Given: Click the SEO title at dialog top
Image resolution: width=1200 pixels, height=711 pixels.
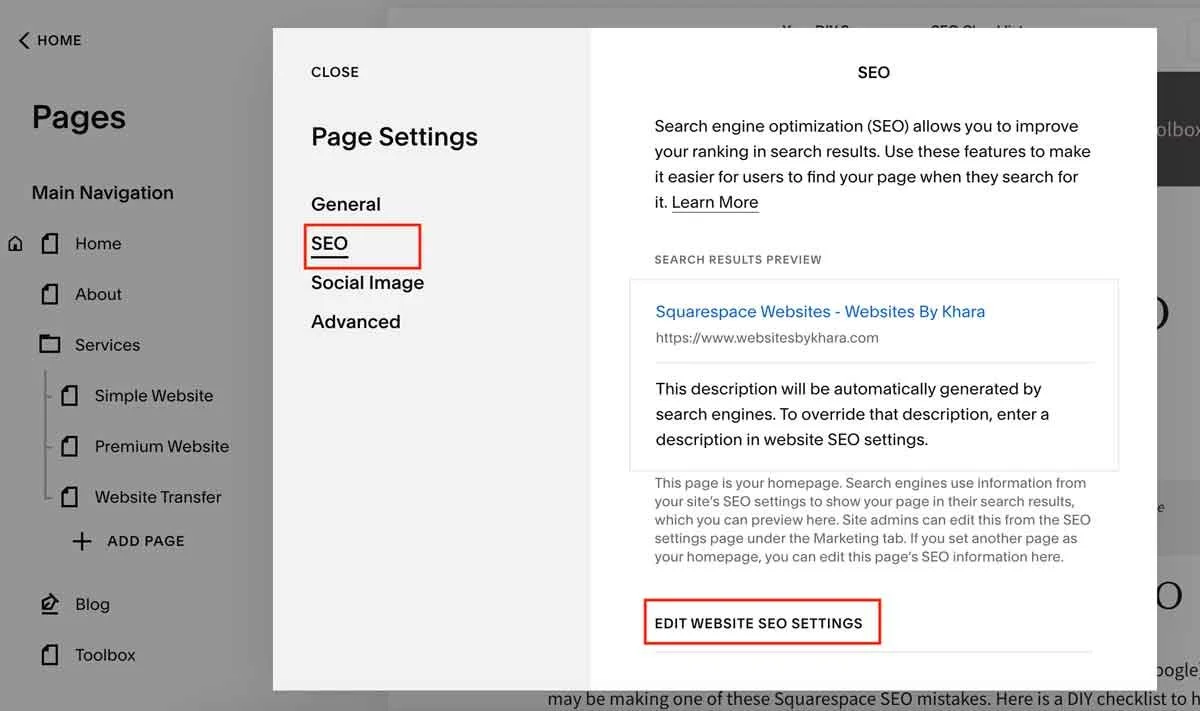Looking at the screenshot, I should click(874, 73).
